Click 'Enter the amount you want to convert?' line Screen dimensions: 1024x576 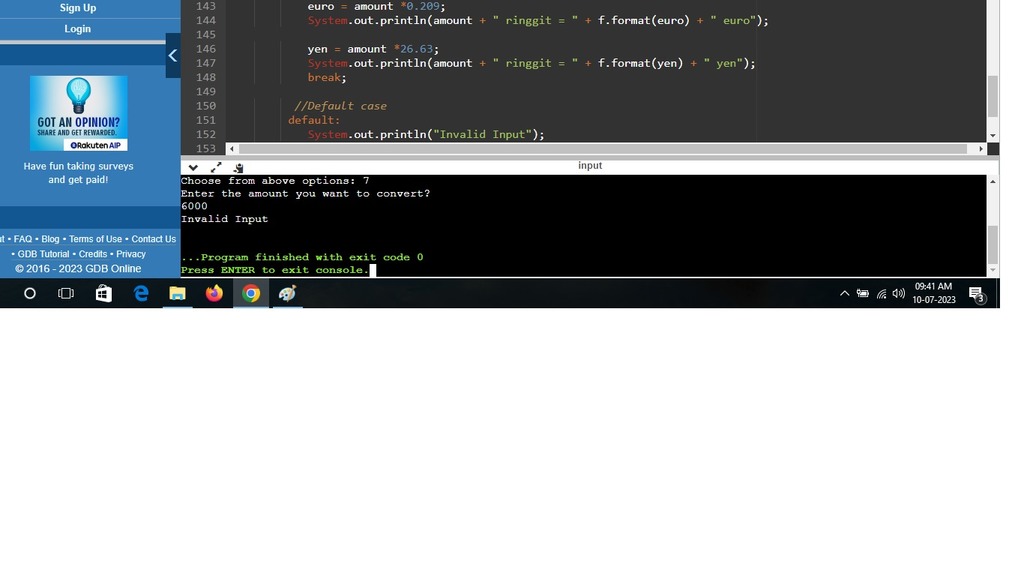pos(306,194)
